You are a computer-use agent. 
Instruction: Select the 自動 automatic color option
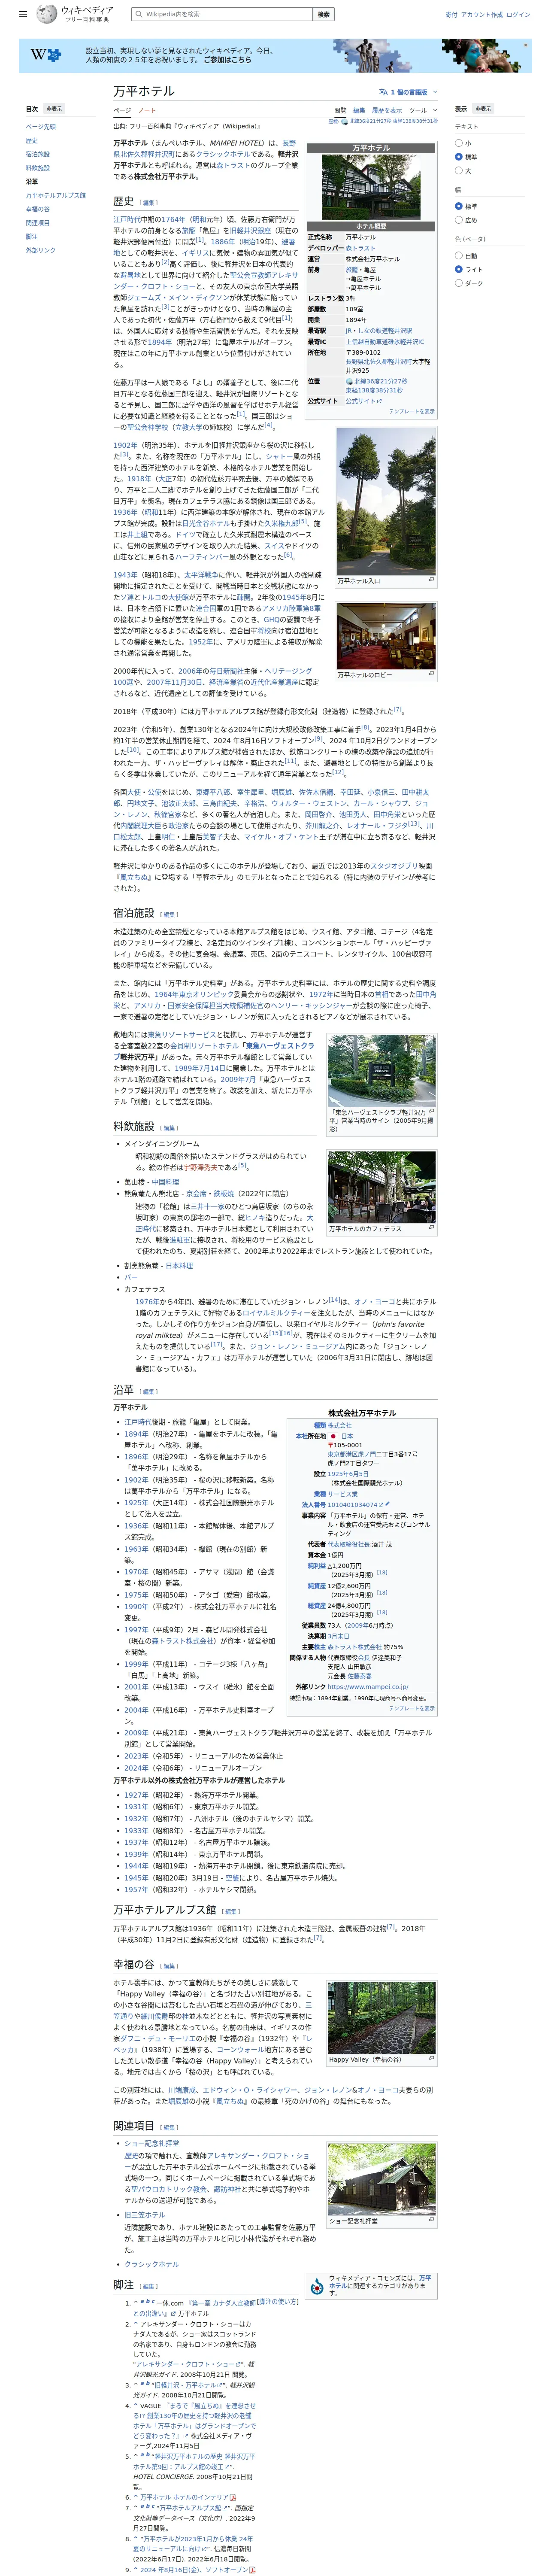[459, 255]
